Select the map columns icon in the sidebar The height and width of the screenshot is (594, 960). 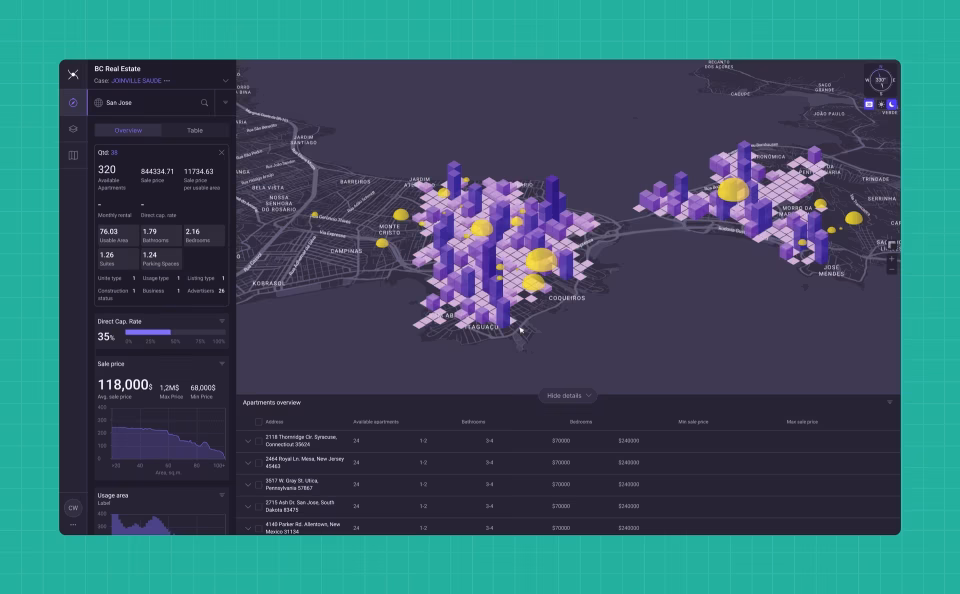click(73, 155)
